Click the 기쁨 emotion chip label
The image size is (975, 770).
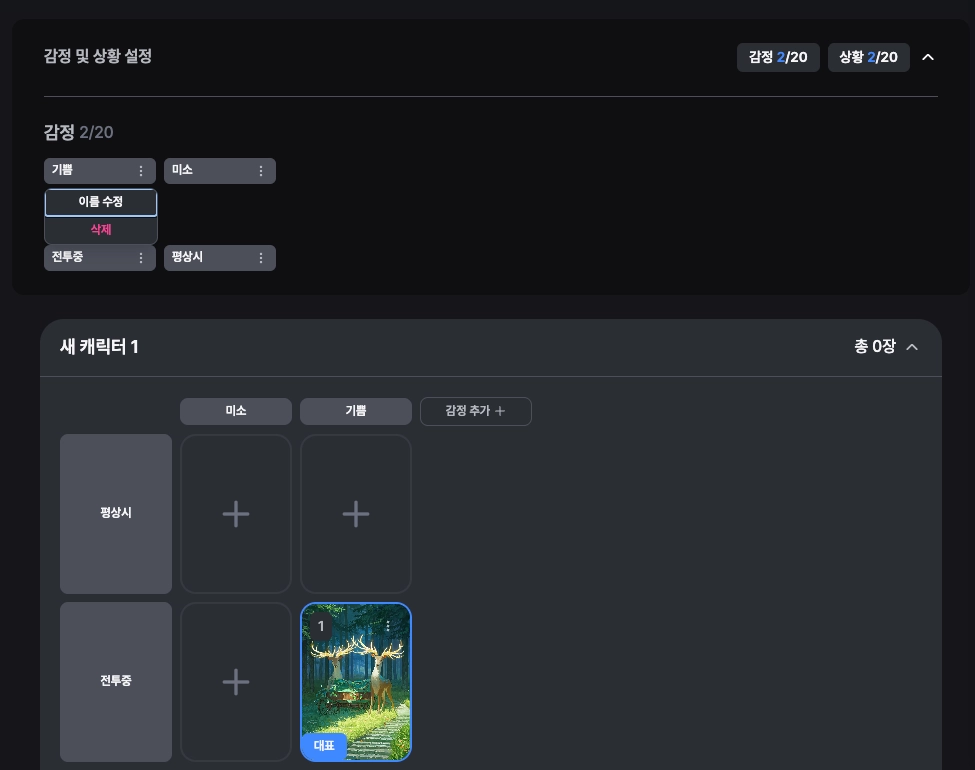click(62, 170)
